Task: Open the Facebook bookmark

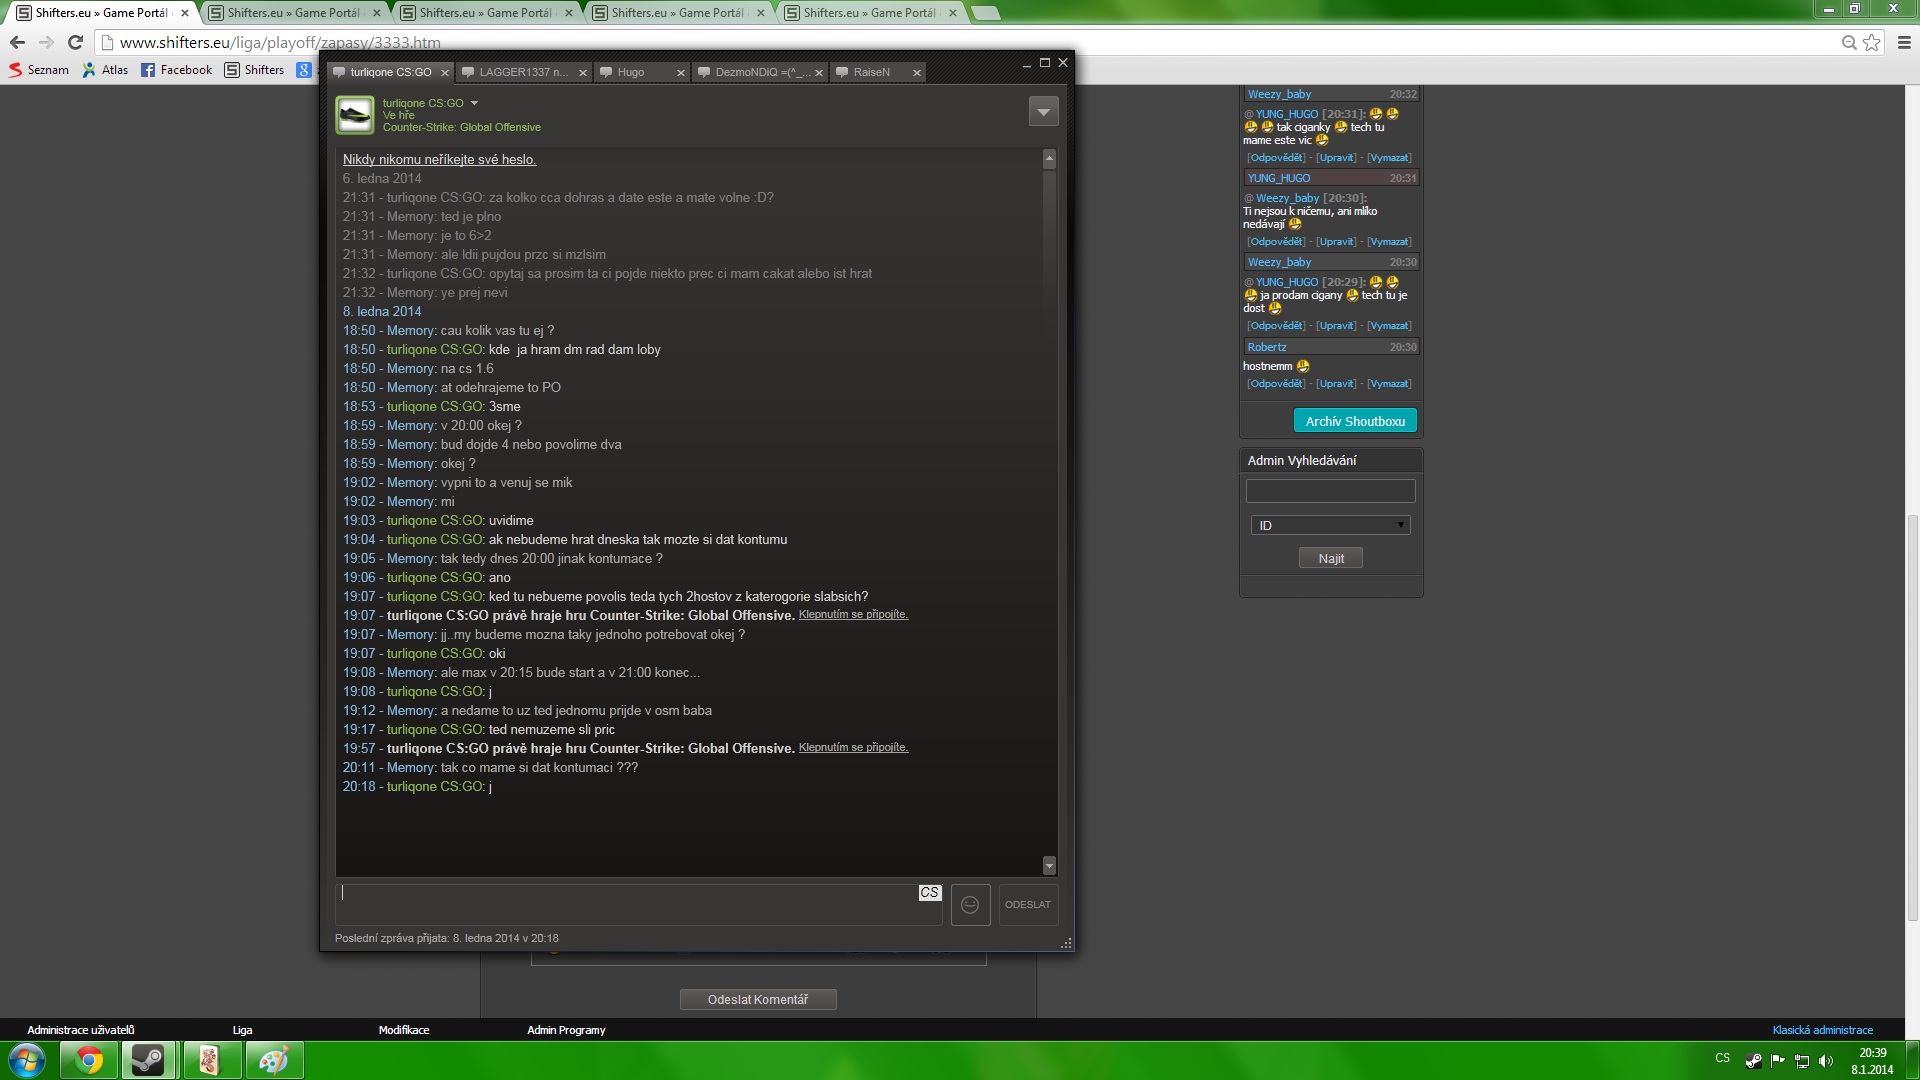Action: (x=177, y=70)
